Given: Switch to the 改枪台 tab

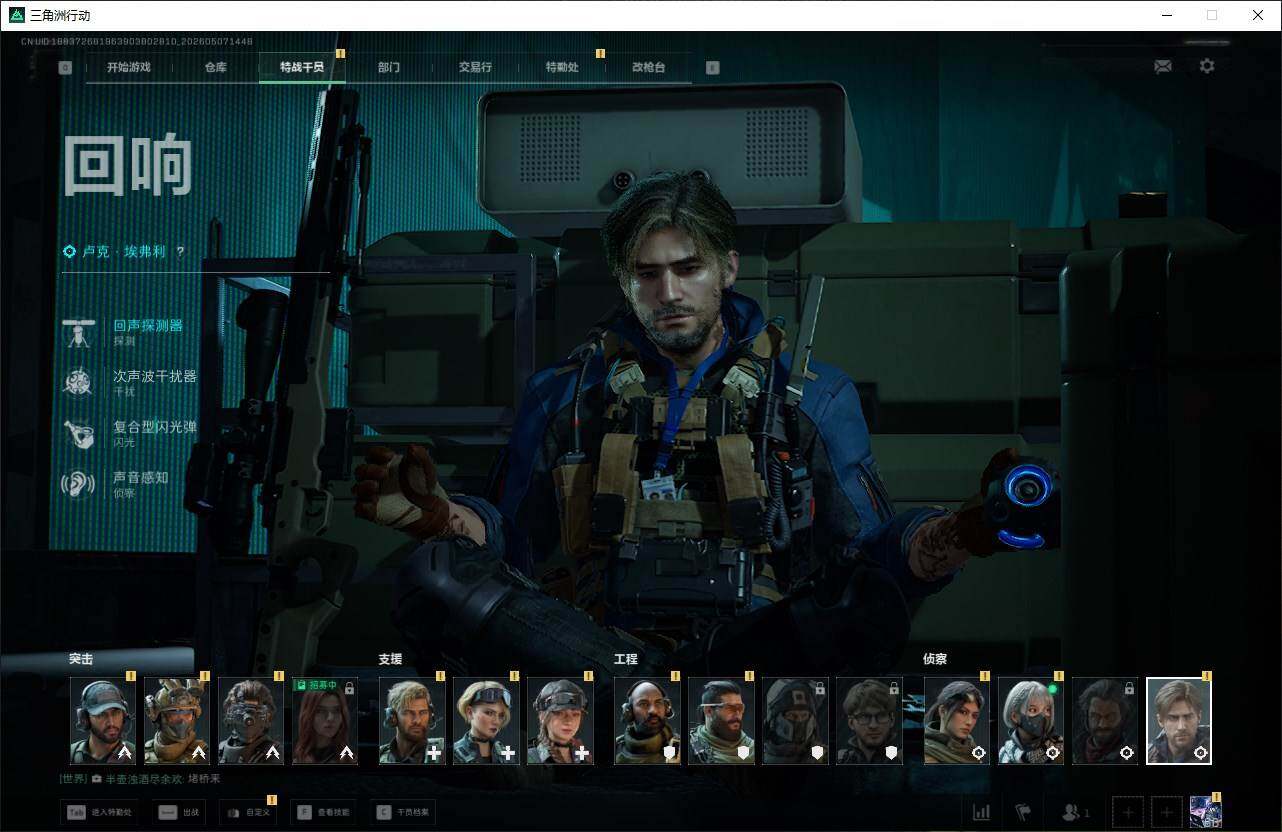Looking at the screenshot, I should tap(648, 68).
